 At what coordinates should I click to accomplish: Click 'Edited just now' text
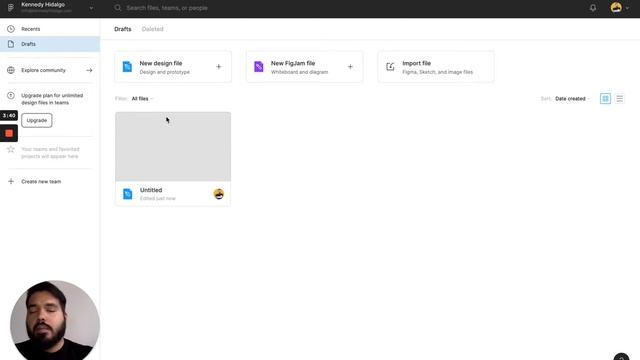click(158, 198)
